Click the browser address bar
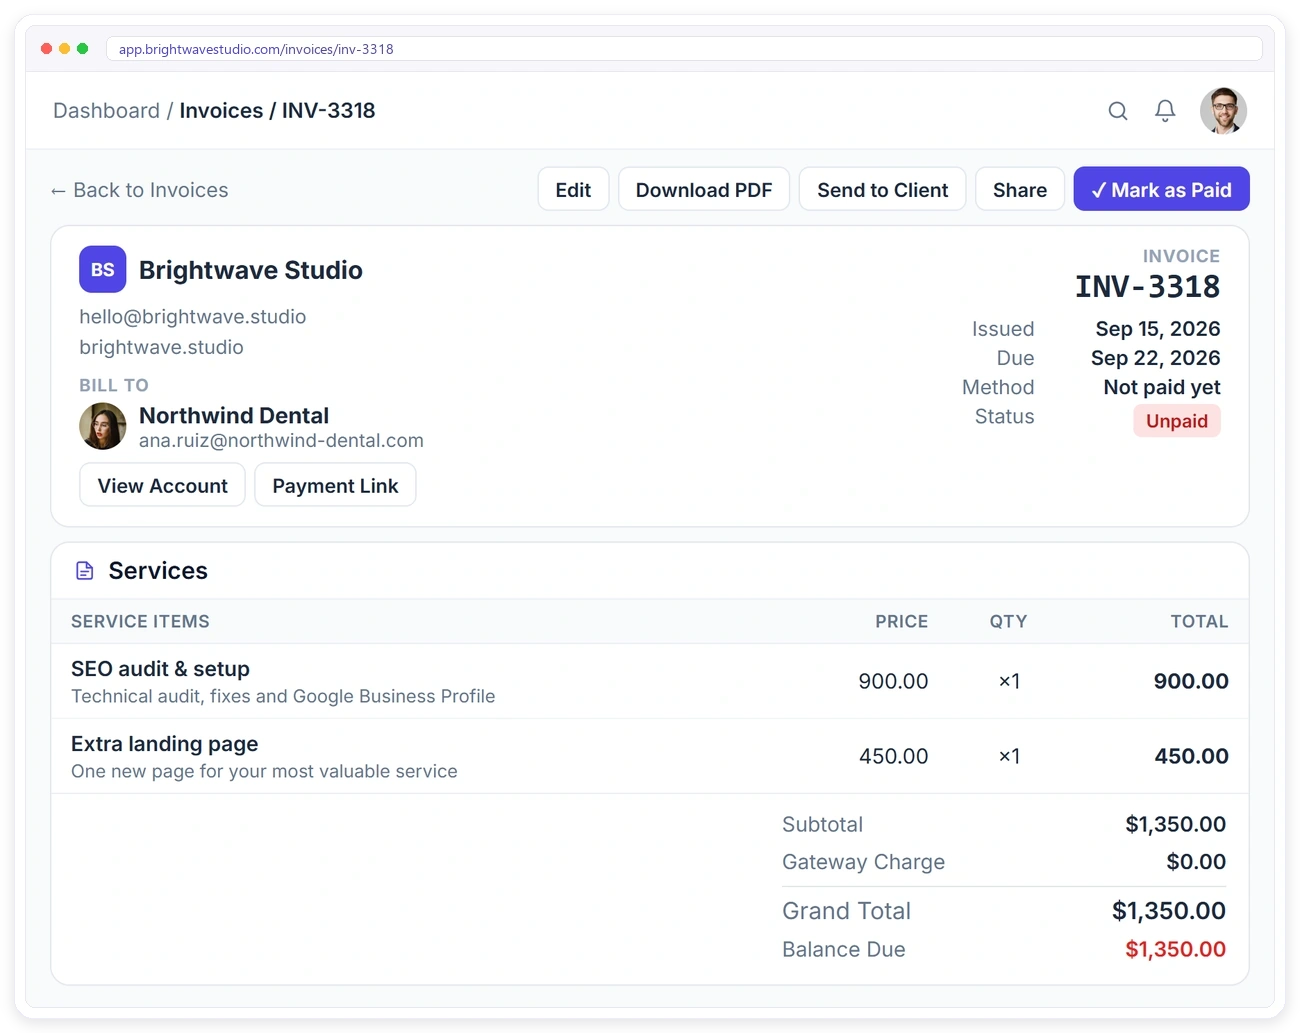This screenshot has width=1300, height=1033. pyautogui.click(x=684, y=49)
